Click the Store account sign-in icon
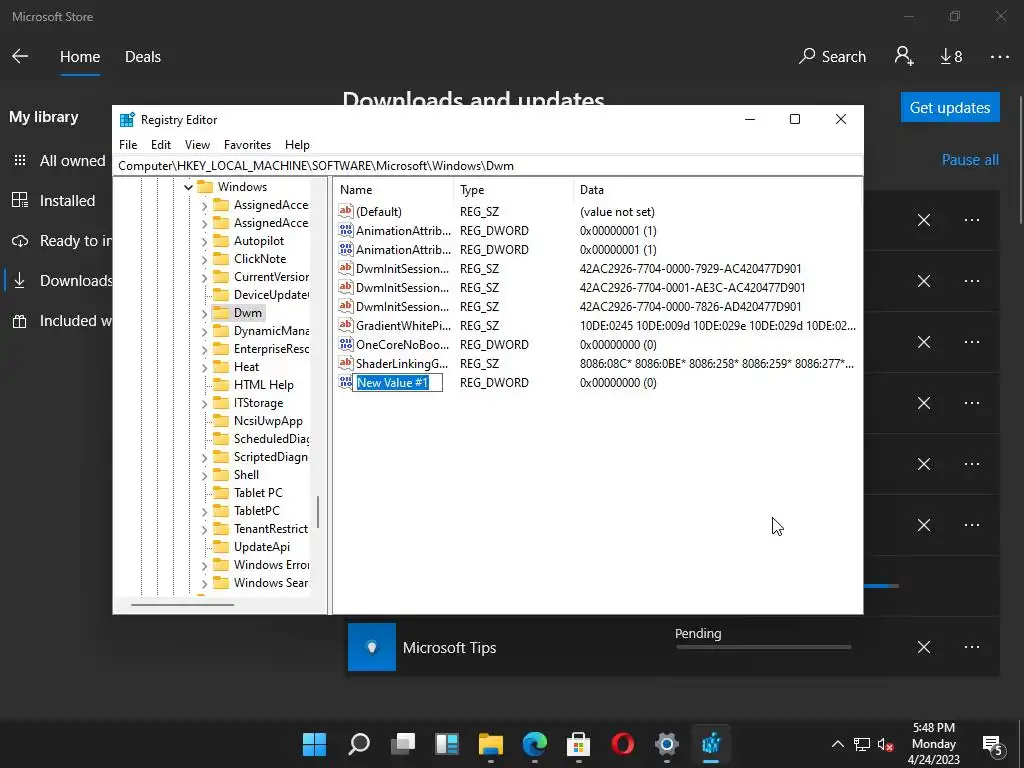Screen dimensions: 1024x768 [x=904, y=56]
